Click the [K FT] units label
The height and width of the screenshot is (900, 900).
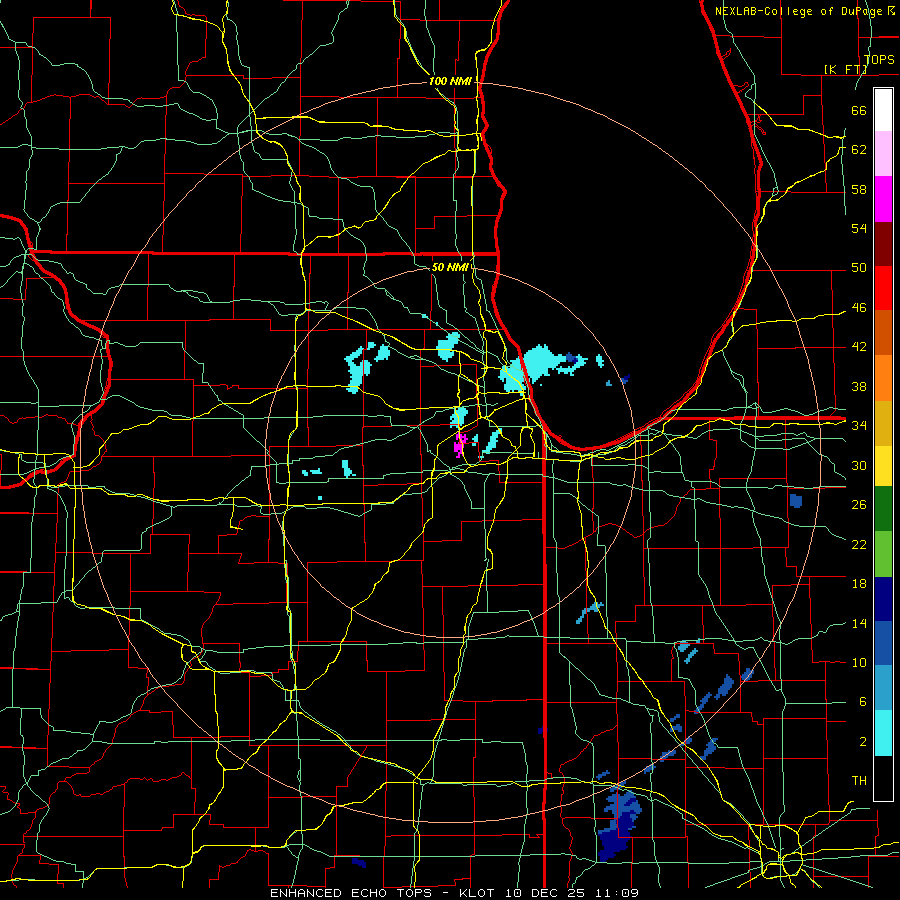click(845, 69)
